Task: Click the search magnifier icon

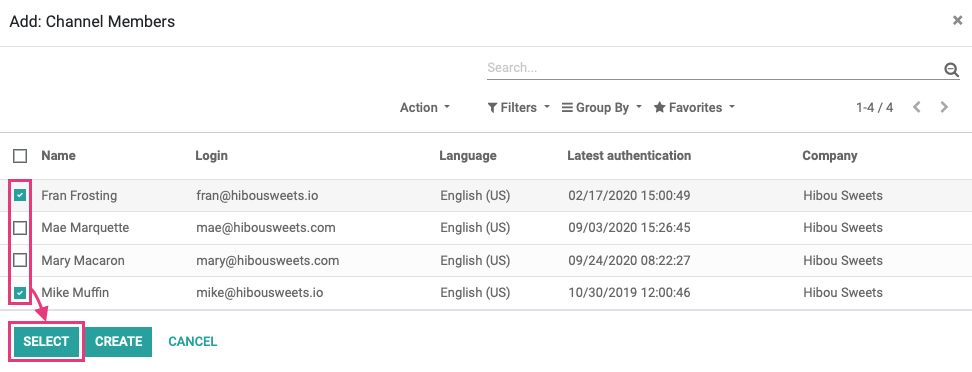Action: 952,69
